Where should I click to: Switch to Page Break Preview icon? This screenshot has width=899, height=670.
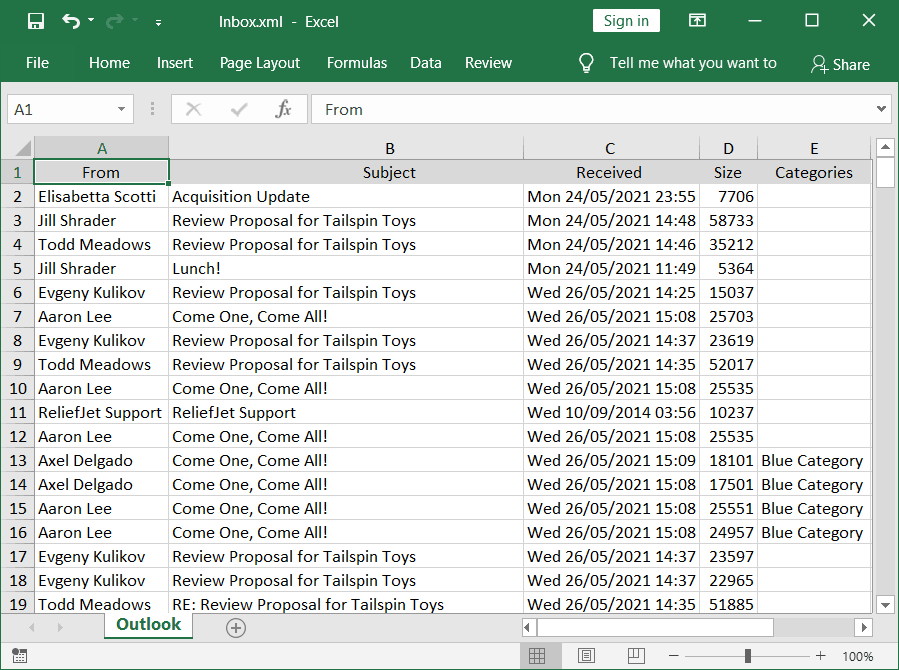coord(636,656)
